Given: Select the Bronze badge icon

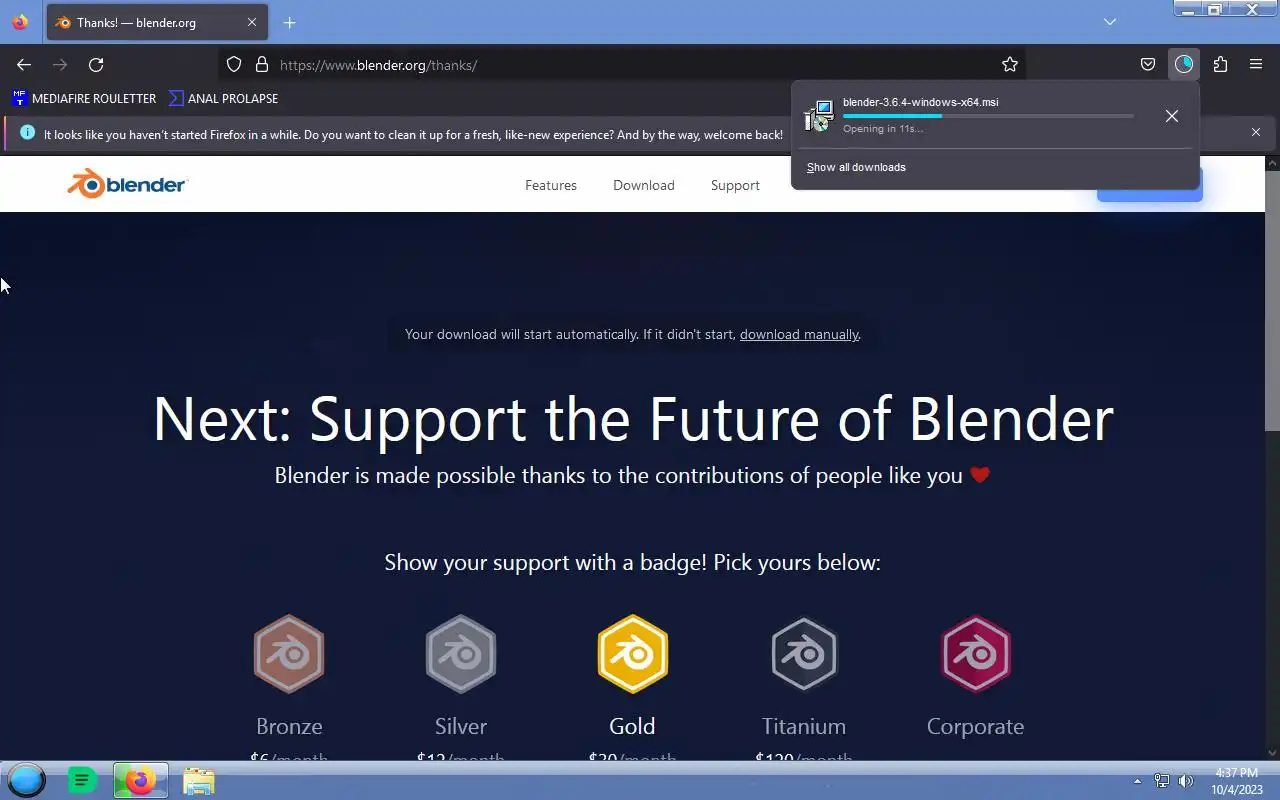Looking at the screenshot, I should coord(289,654).
